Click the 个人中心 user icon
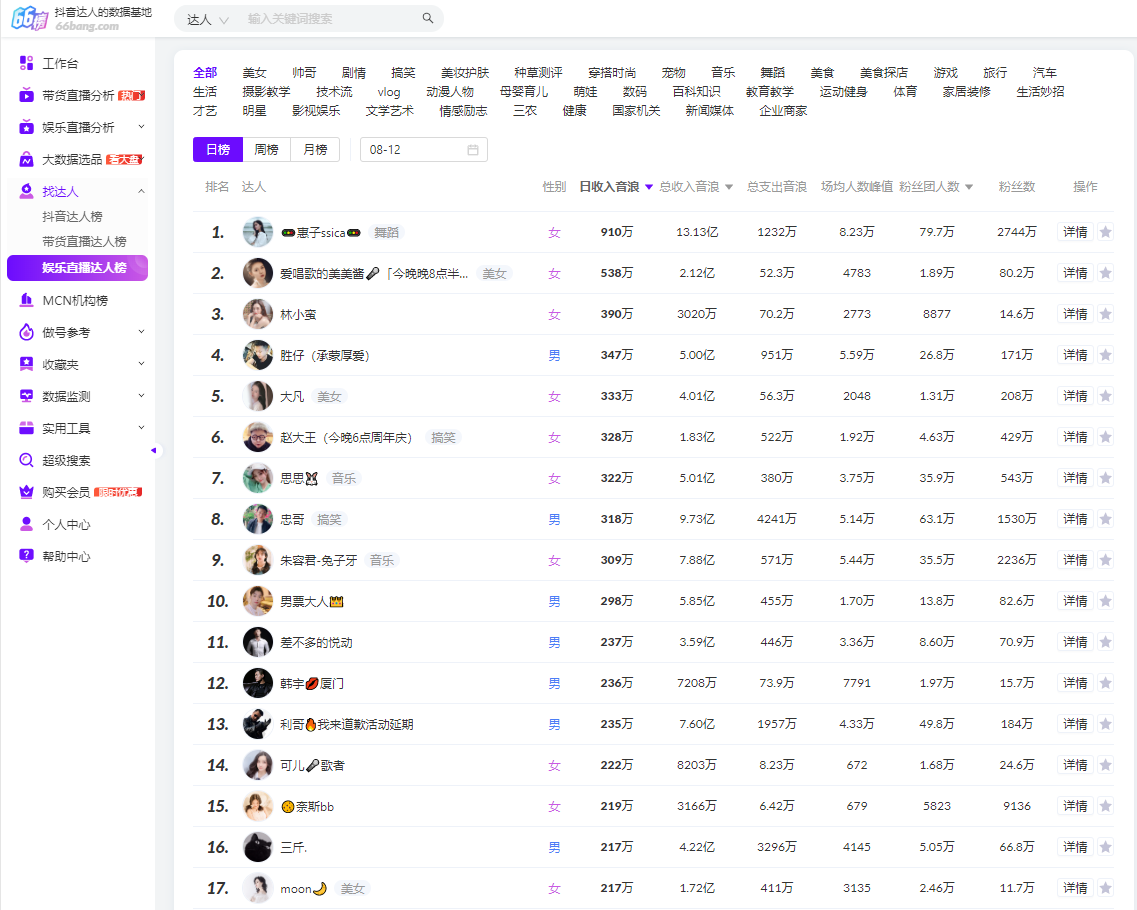 27,524
